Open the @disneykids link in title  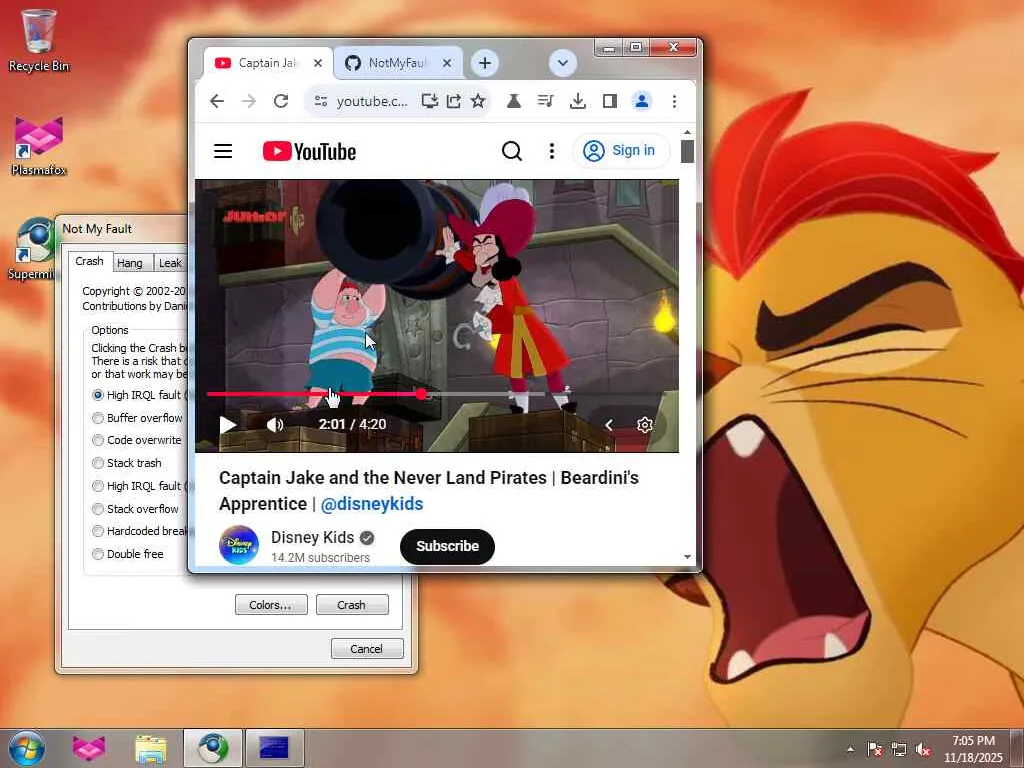tap(372, 504)
